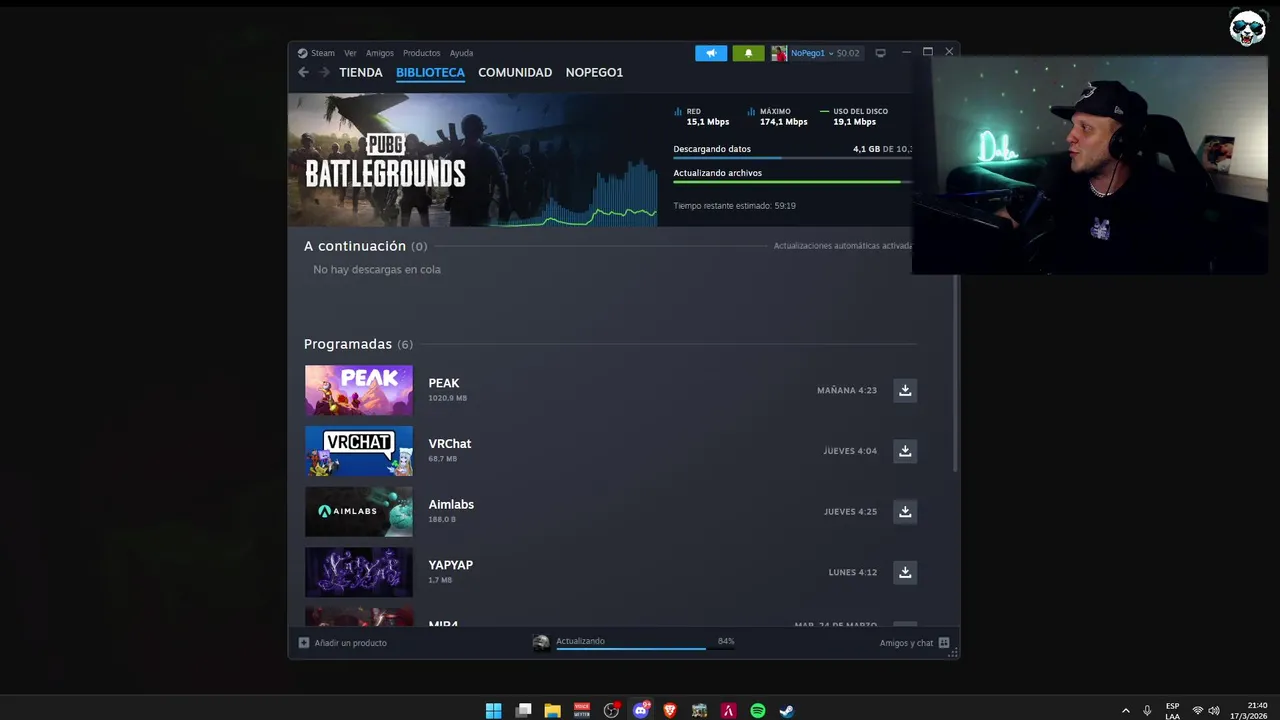The width and height of the screenshot is (1280, 720).
Task: Open the Productos menu
Action: (x=422, y=53)
